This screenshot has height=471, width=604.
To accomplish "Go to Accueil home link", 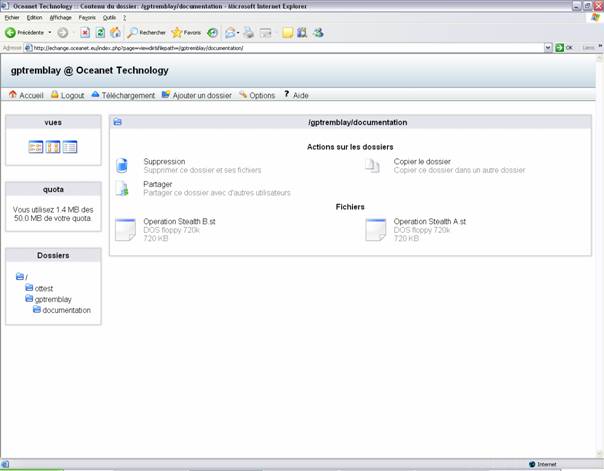I will pos(31,96).
